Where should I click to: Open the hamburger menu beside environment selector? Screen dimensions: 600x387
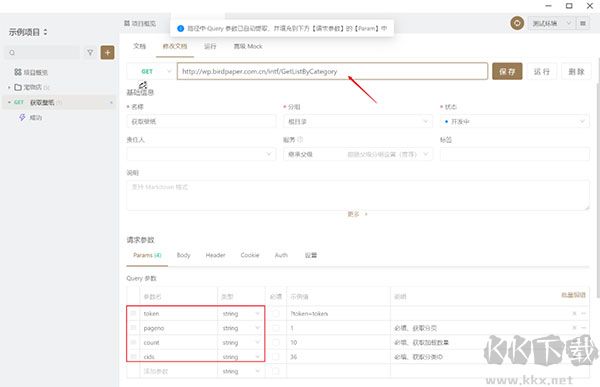click(583, 23)
